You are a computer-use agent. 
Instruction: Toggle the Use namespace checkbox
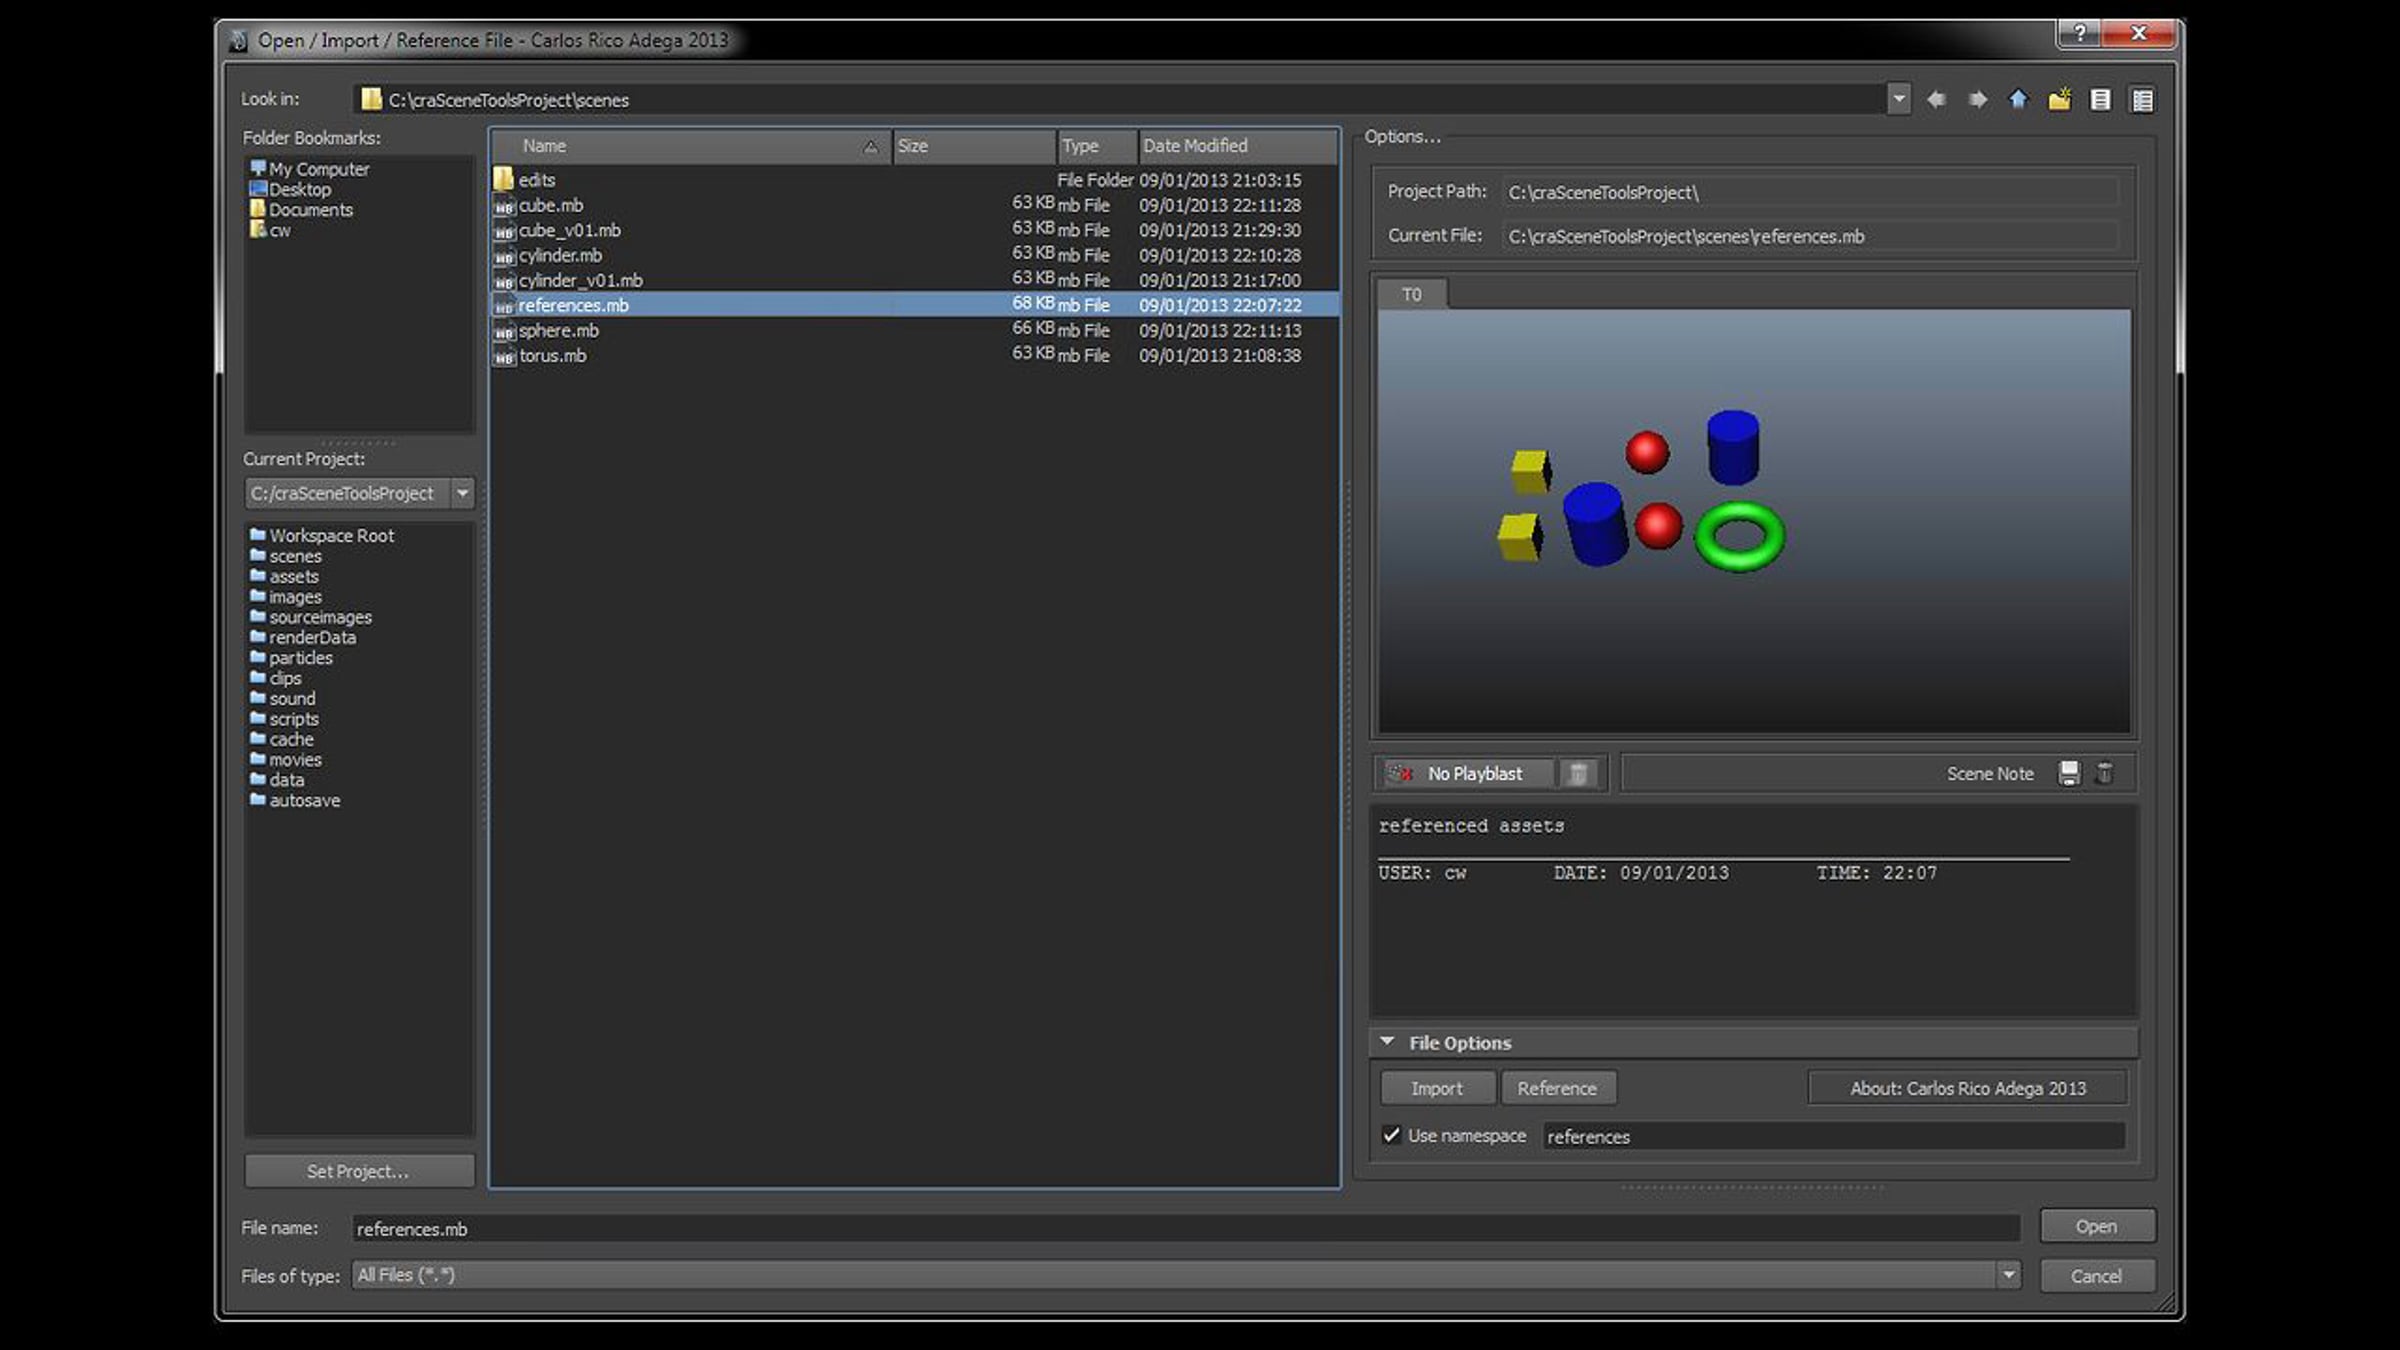[x=1391, y=1135]
